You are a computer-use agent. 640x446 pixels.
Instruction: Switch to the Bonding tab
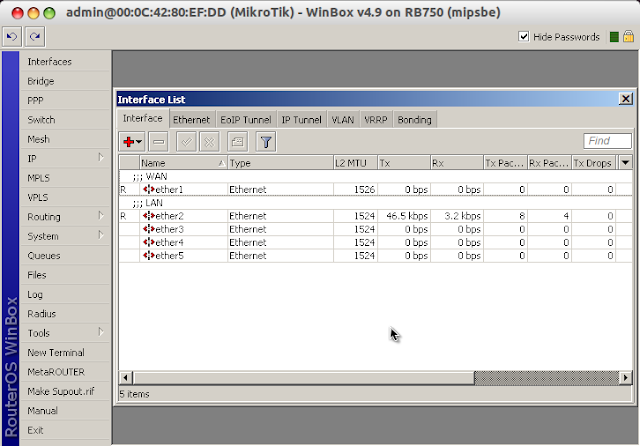coord(415,120)
